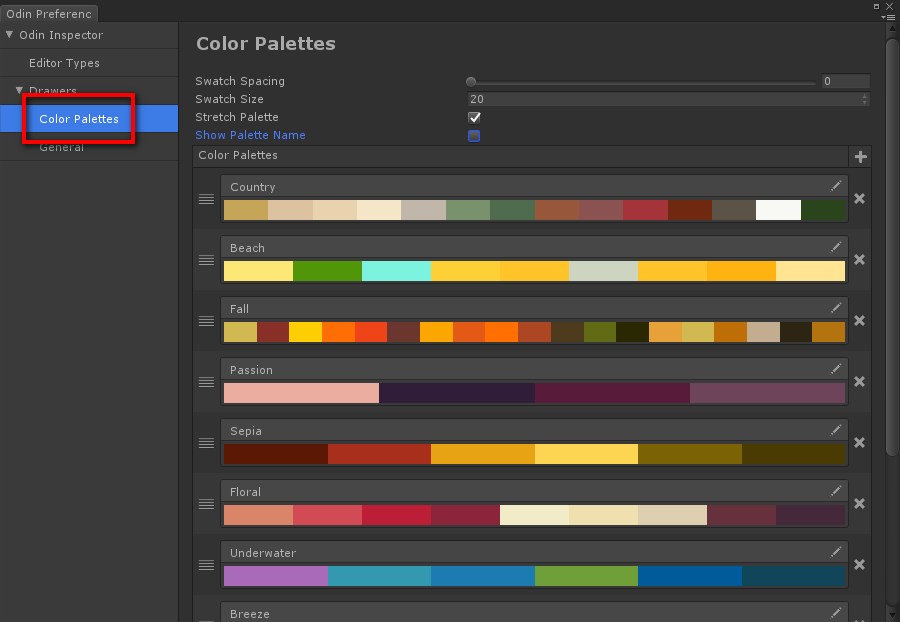Edit the Underwater palette with pencil icon
This screenshot has width=900, height=622.
pyautogui.click(x=836, y=552)
